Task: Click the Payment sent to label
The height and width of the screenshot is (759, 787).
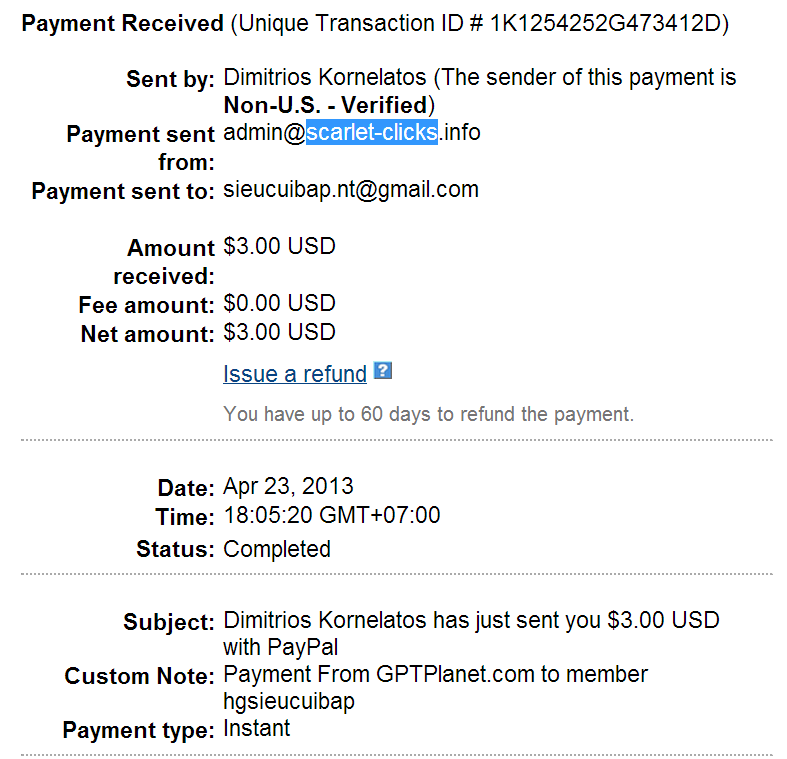Action: tap(123, 191)
